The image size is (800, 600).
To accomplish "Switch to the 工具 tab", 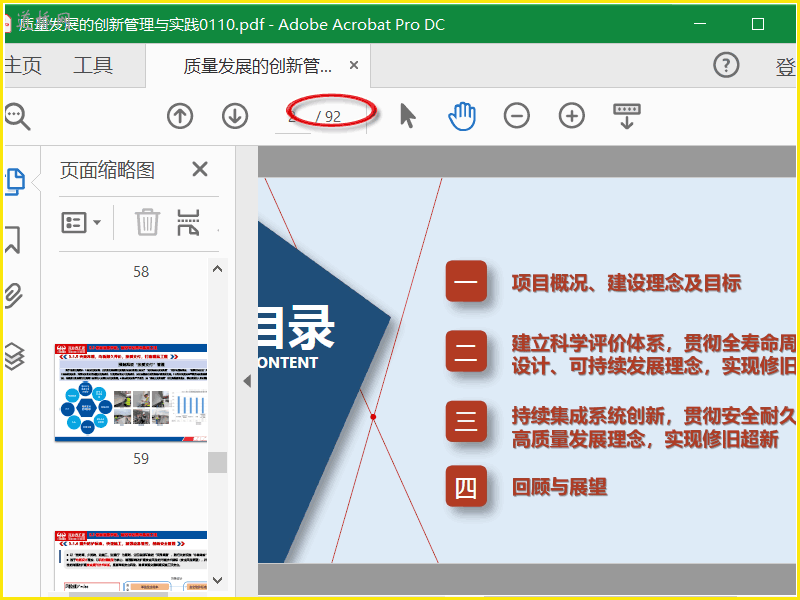I will (93, 65).
